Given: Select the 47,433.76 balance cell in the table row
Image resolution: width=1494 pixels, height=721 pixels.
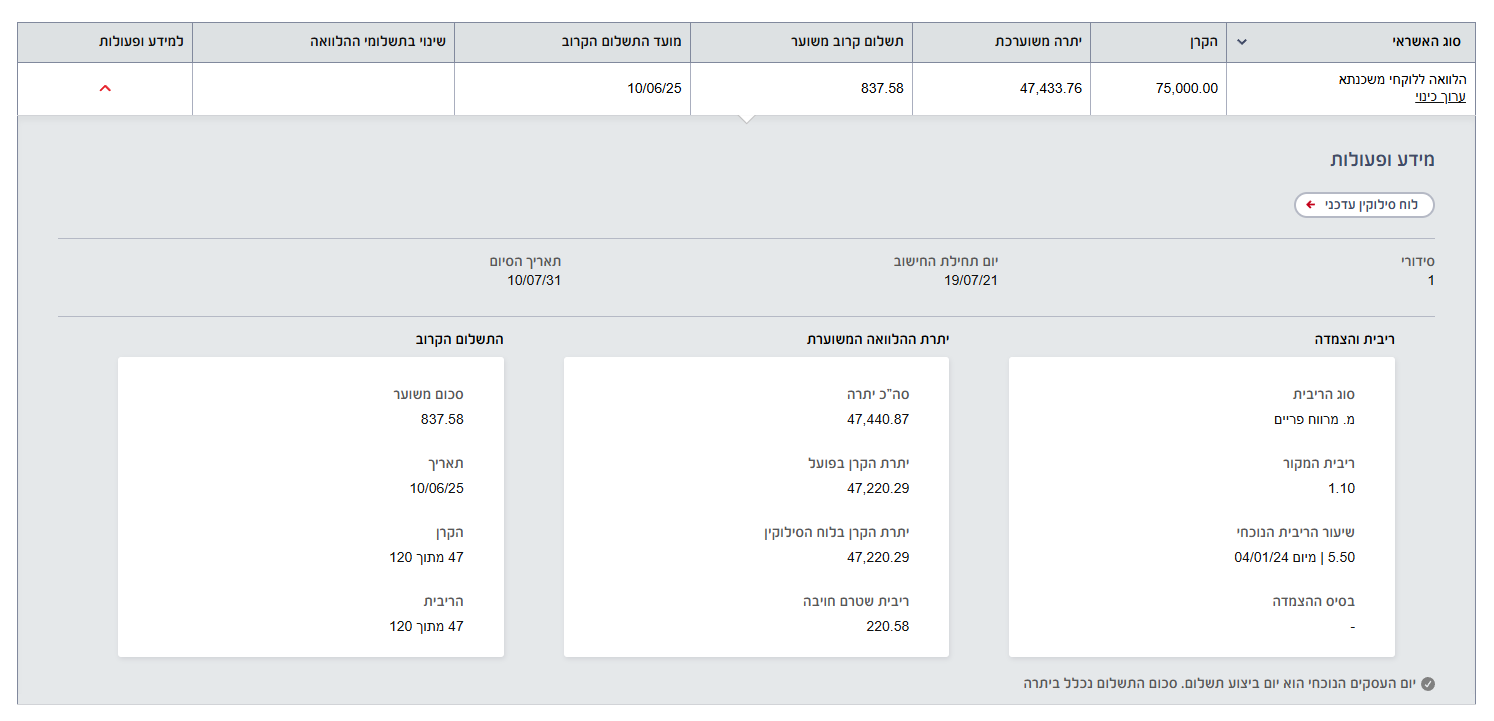Looking at the screenshot, I should [1050, 88].
